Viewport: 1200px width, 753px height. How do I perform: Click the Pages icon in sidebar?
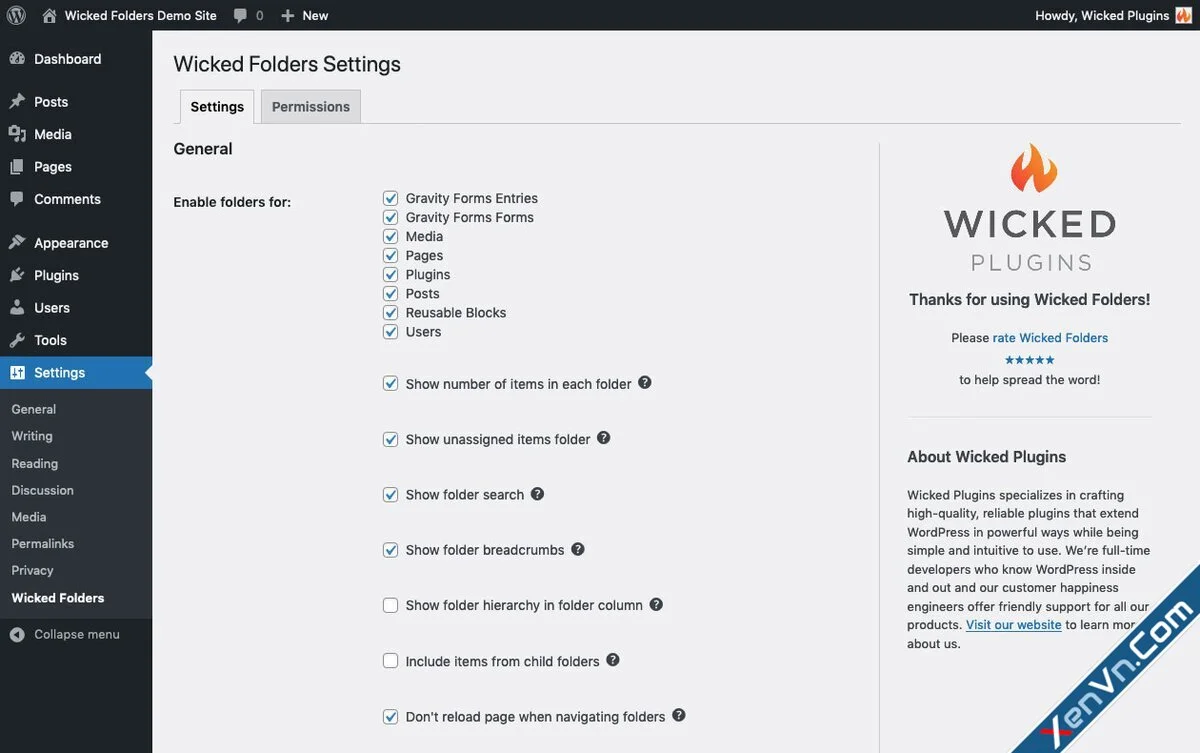click(17, 167)
